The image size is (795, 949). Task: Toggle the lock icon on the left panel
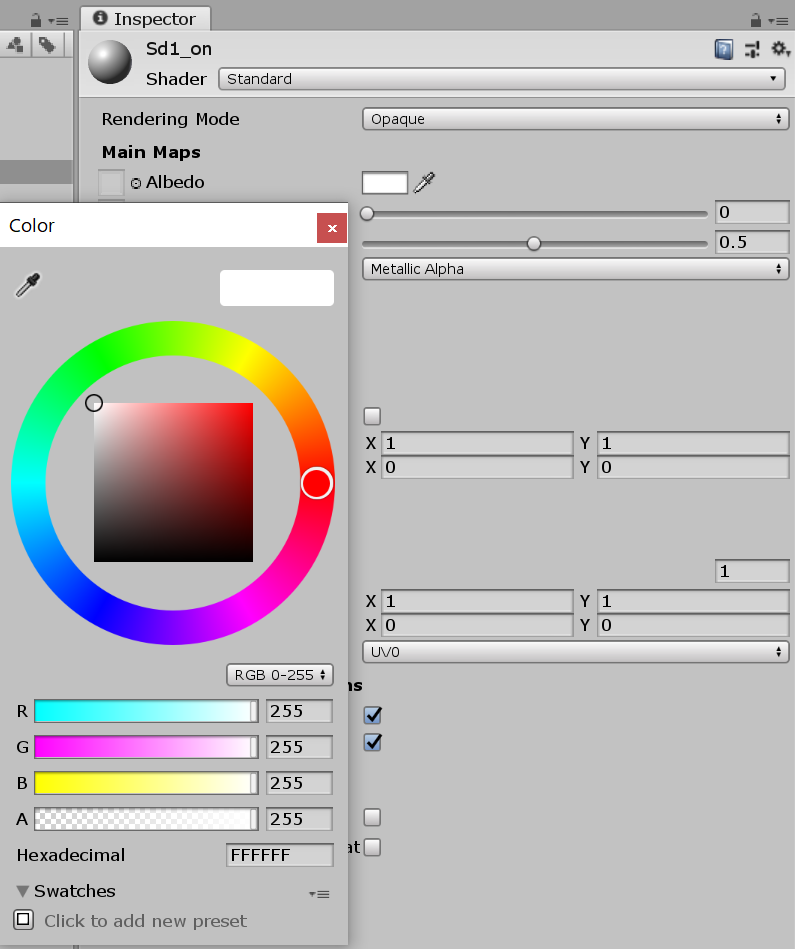point(36,21)
